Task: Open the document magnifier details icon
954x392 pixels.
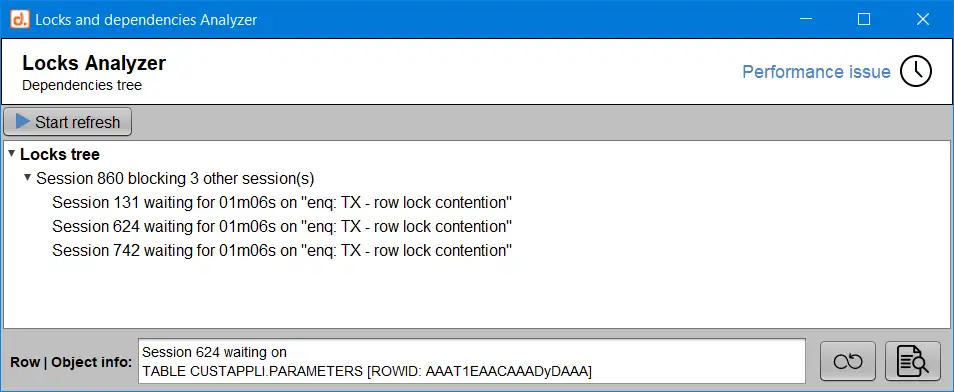Action: pos(913,362)
